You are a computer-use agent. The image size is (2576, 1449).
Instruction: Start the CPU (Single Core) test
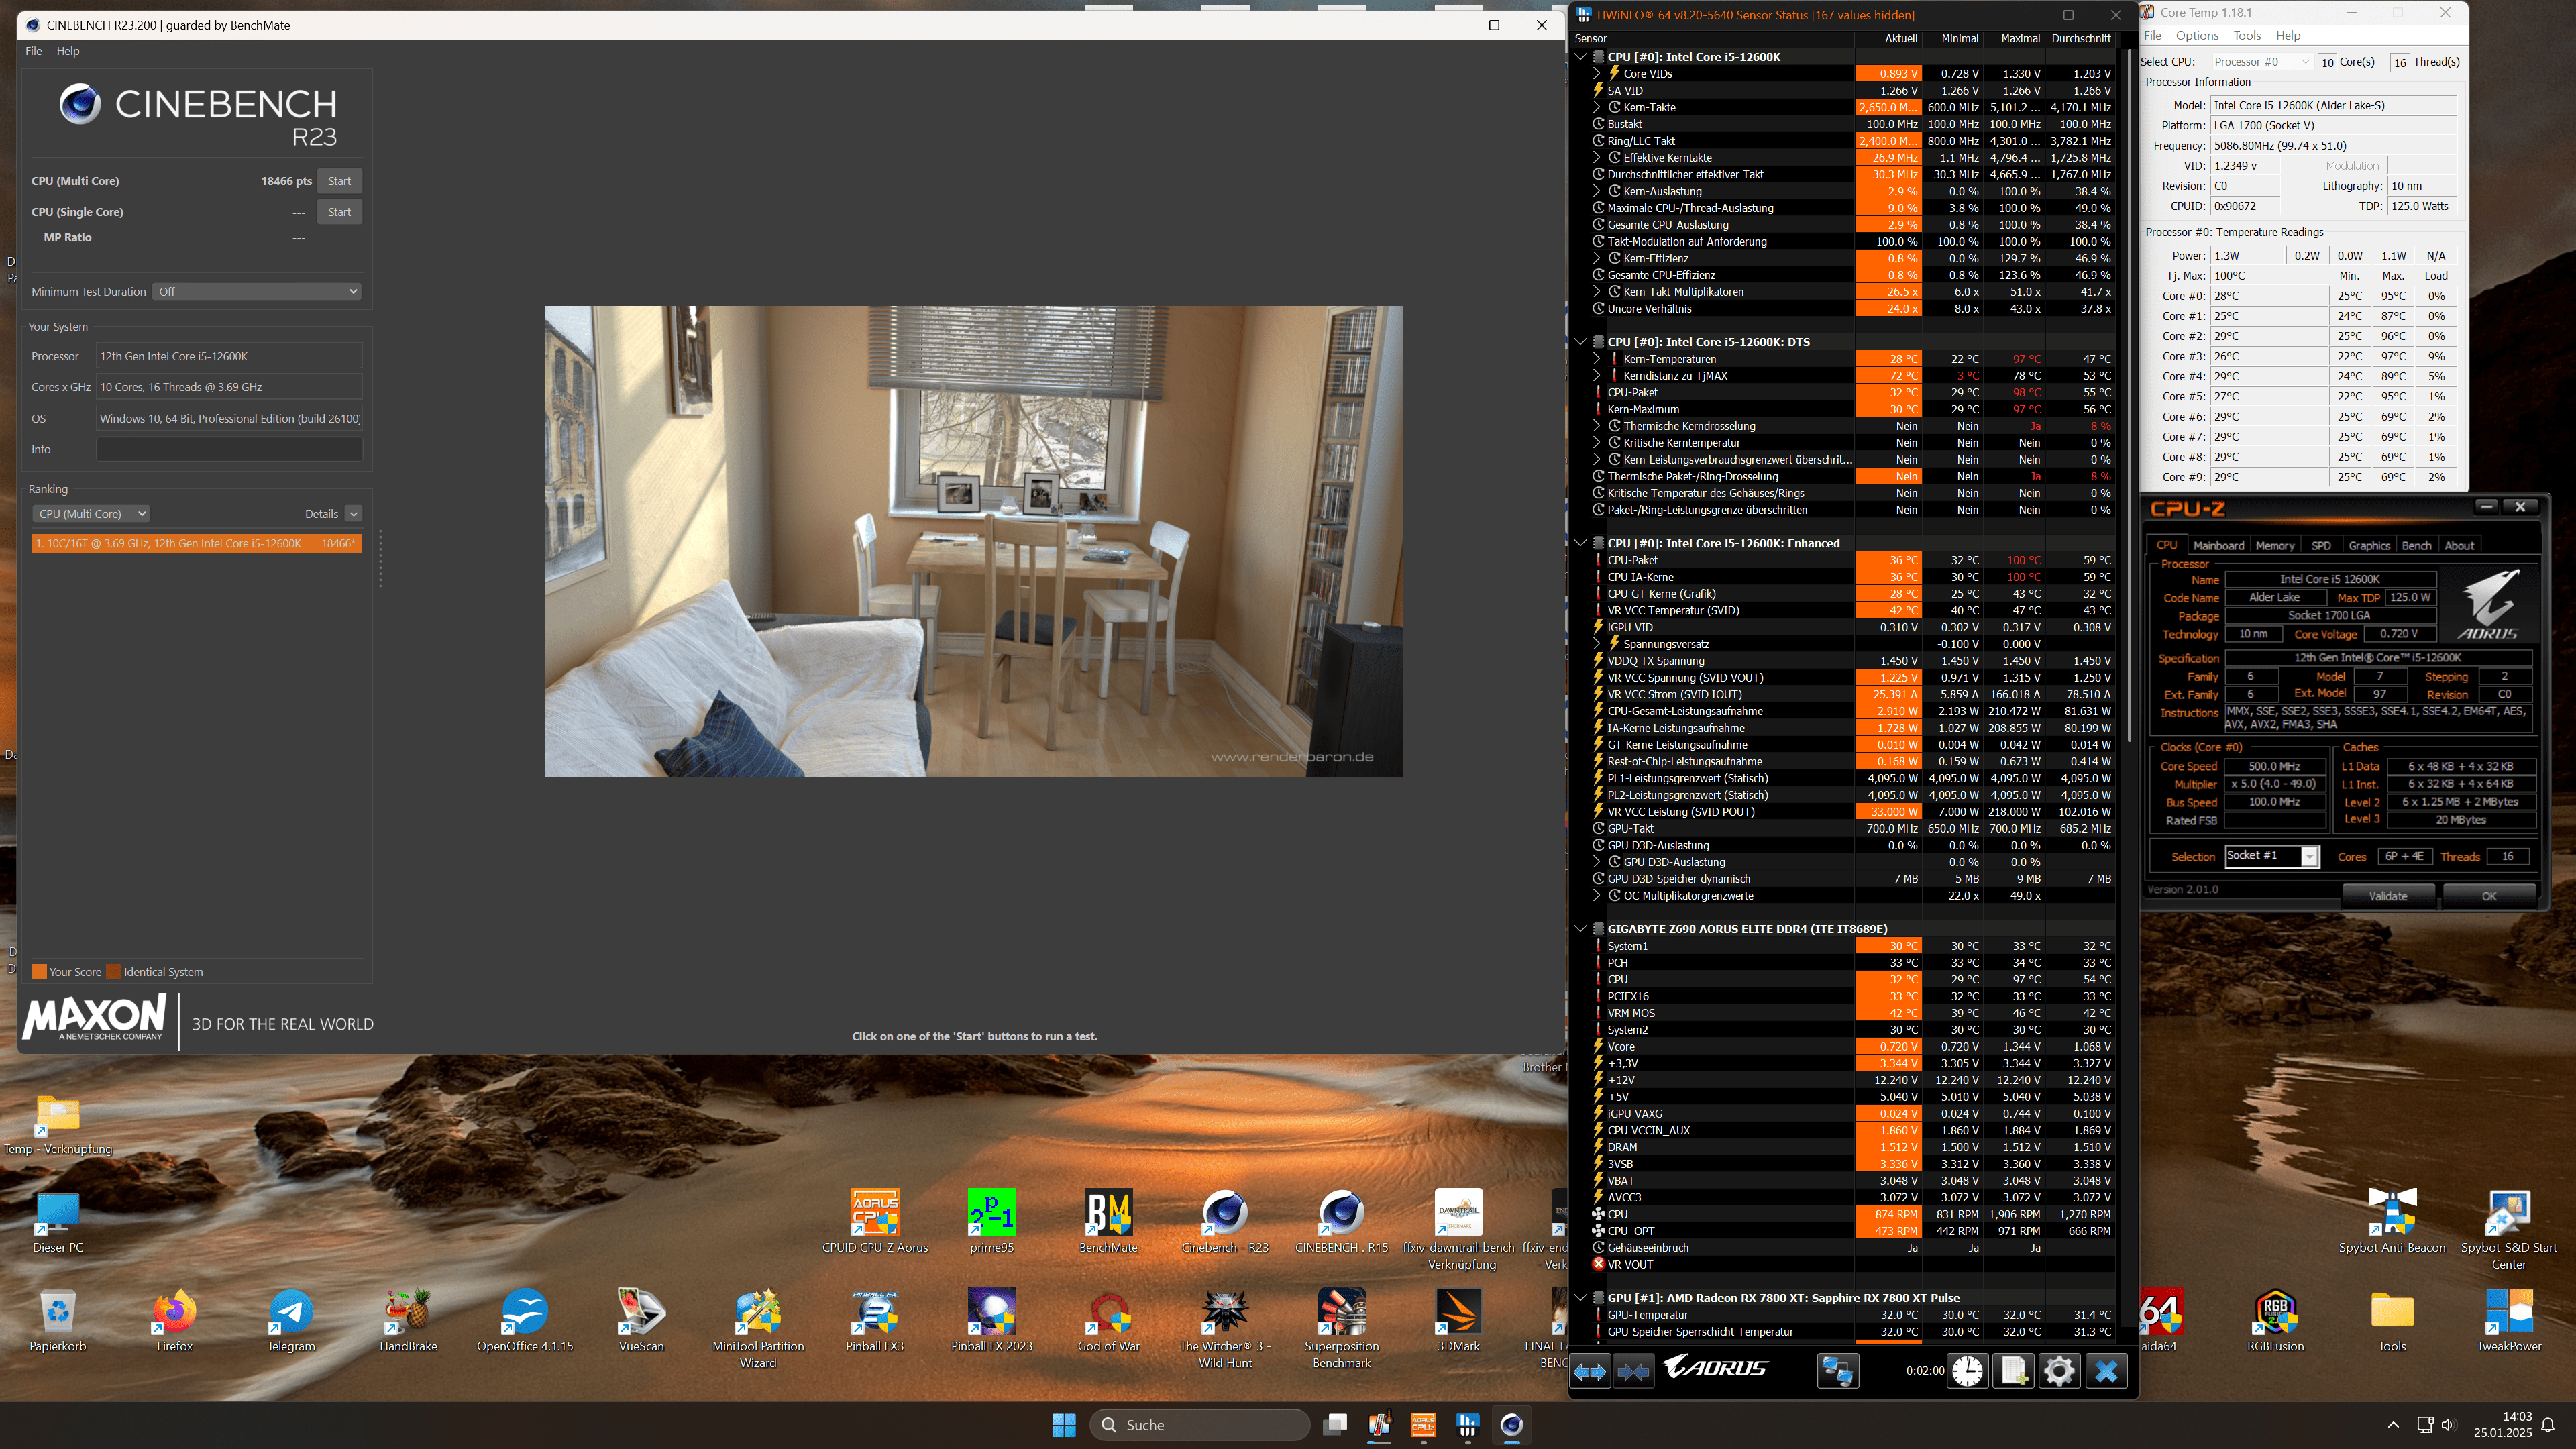click(x=339, y=212)
